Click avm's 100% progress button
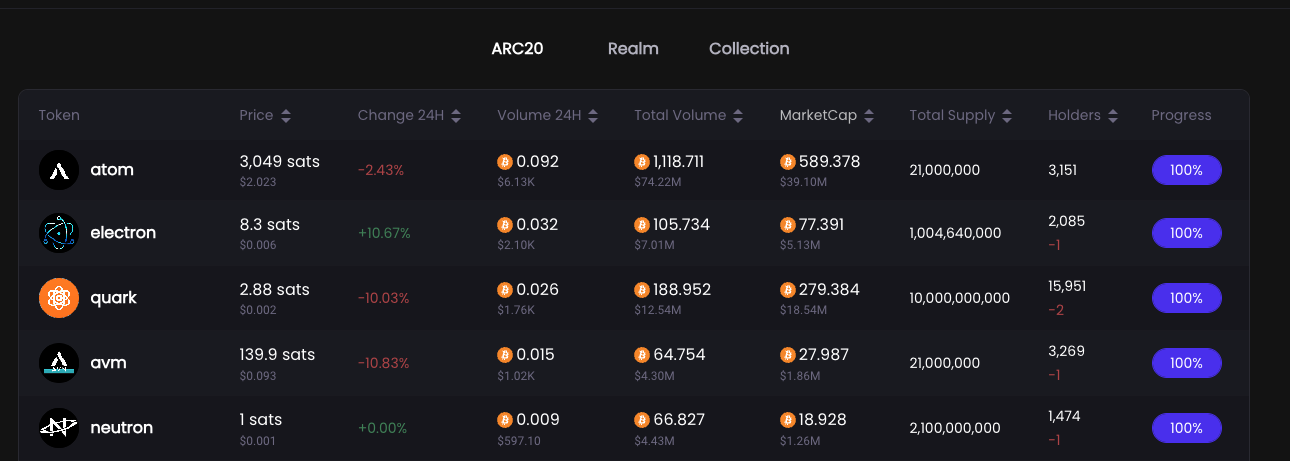 point(1187,363)
